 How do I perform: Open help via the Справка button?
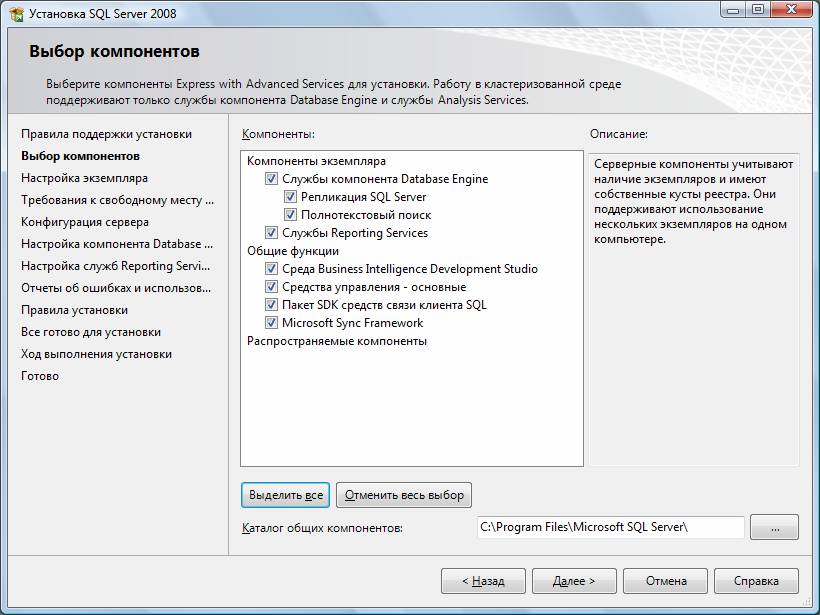pos(756,580)
